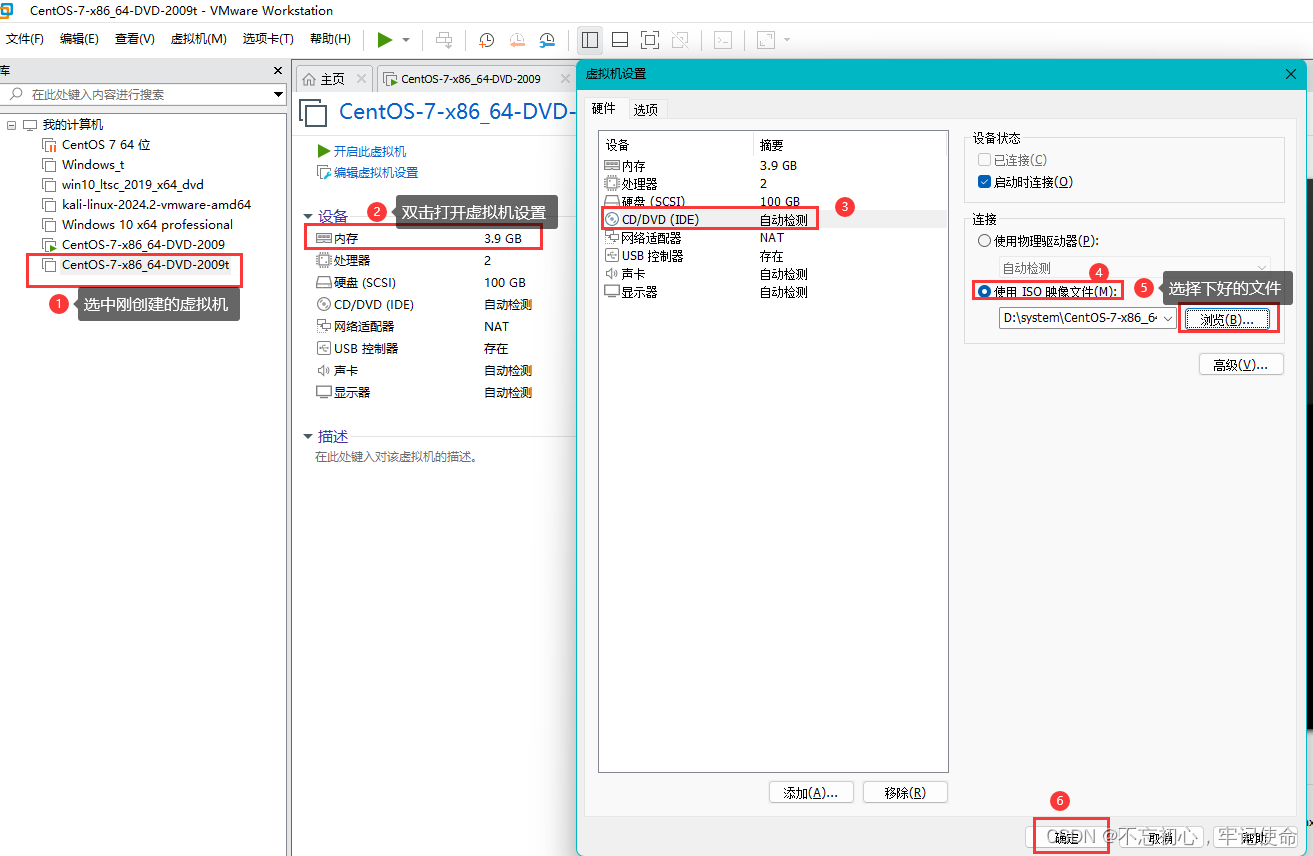Image resolution: width=1313 pixels, height=856 pixels.
Task: Toggle the library sidebar view icon
Action: (x=590, y=40)
